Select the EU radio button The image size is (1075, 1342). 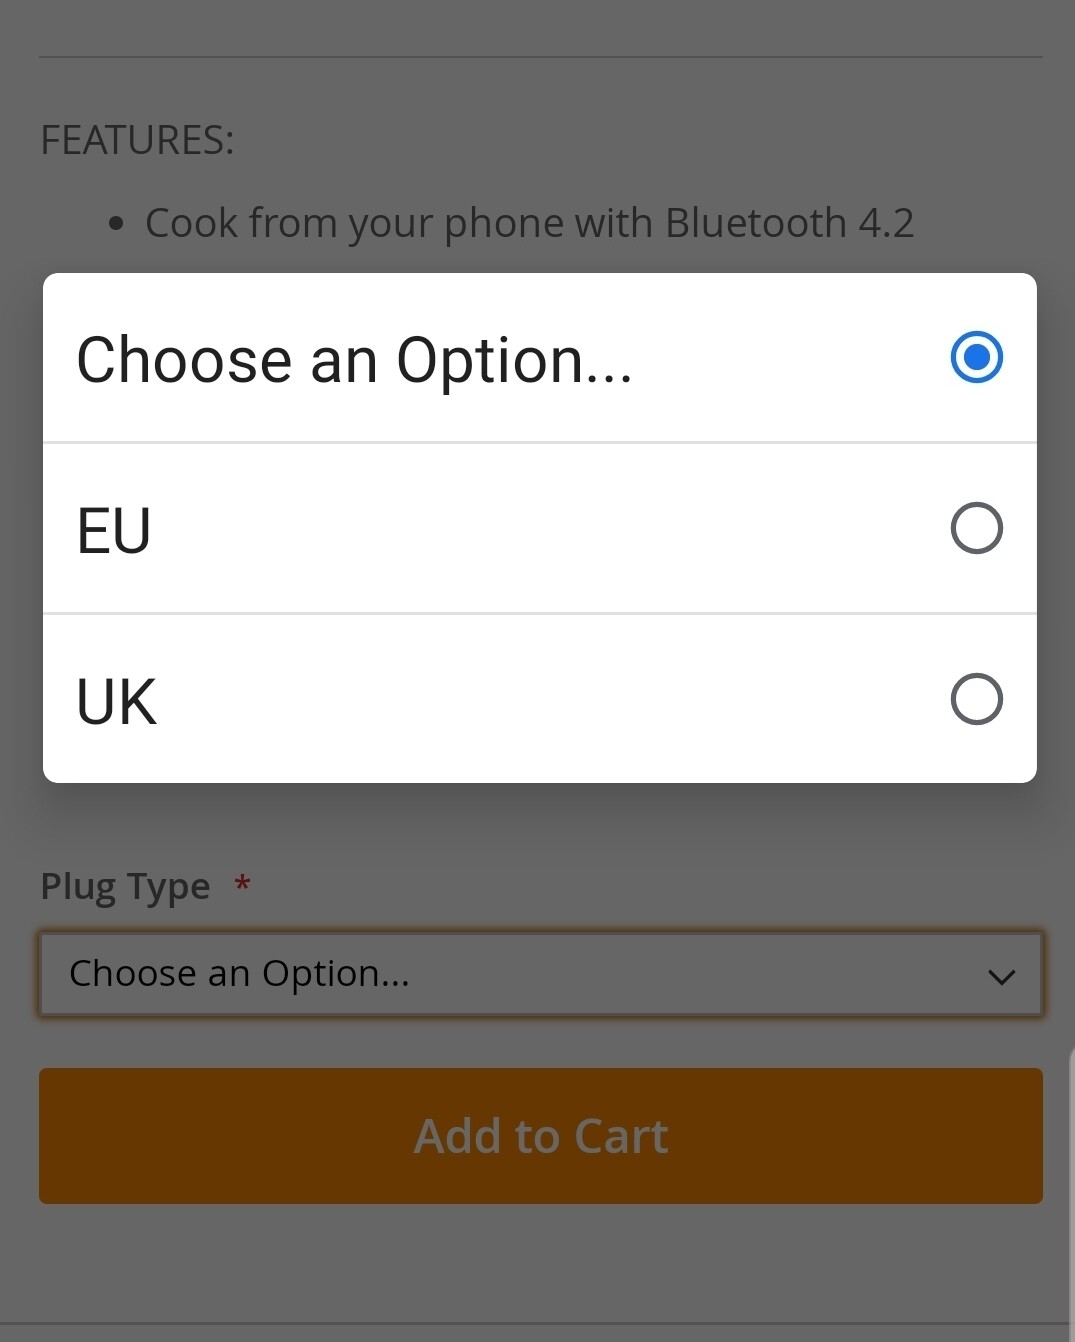point(976,528)
